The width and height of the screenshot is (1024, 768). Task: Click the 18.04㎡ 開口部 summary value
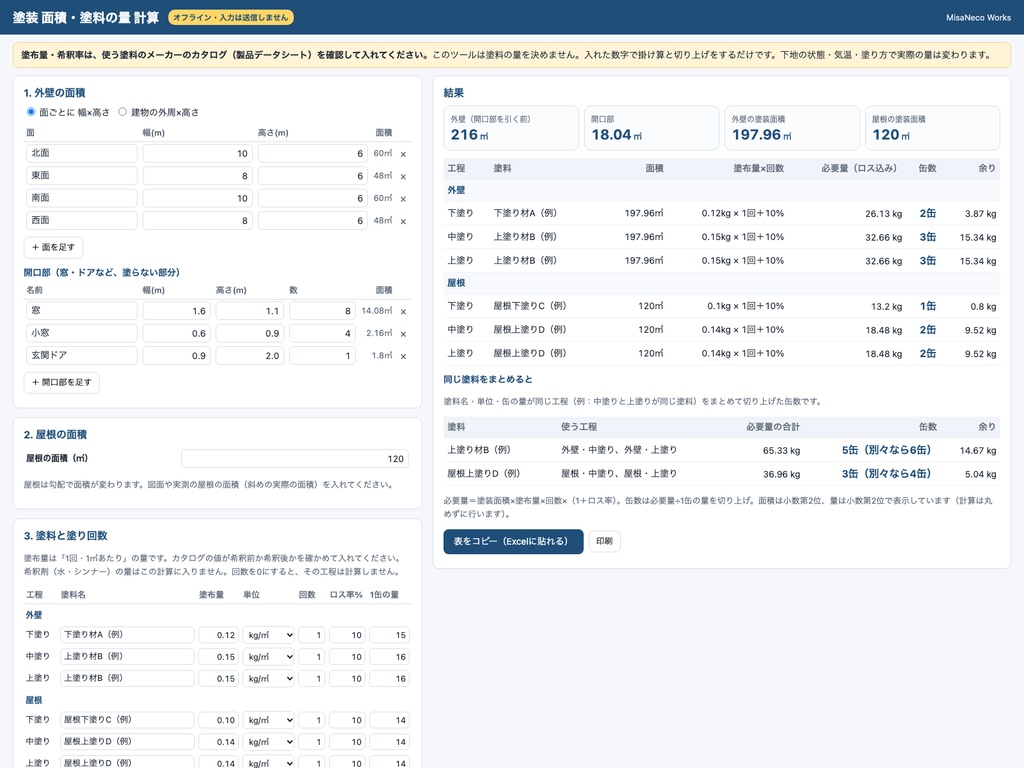616,135
